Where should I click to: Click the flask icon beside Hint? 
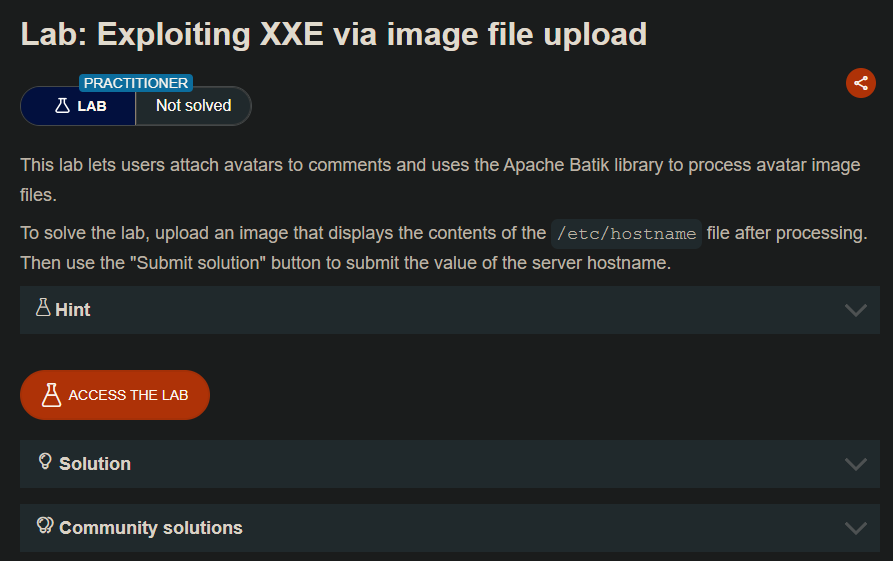tap(43, 308)
